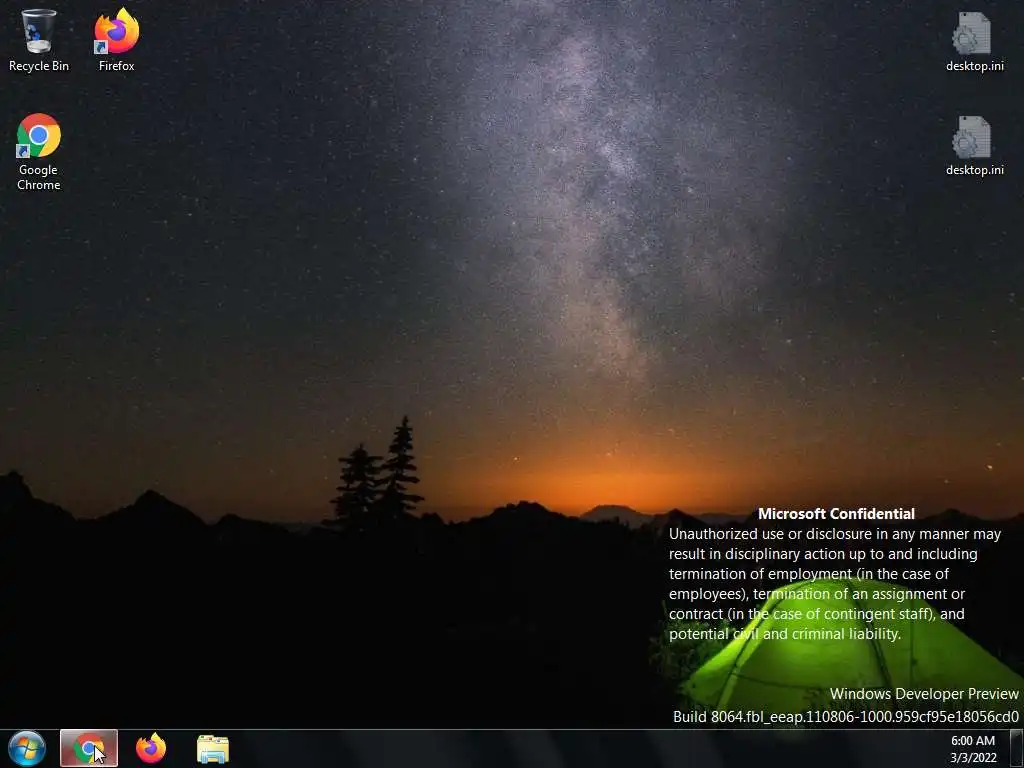Open the clock showing 6:00 AM
1024x768 pixels.
pyautogui.click(x=972, y=741)
